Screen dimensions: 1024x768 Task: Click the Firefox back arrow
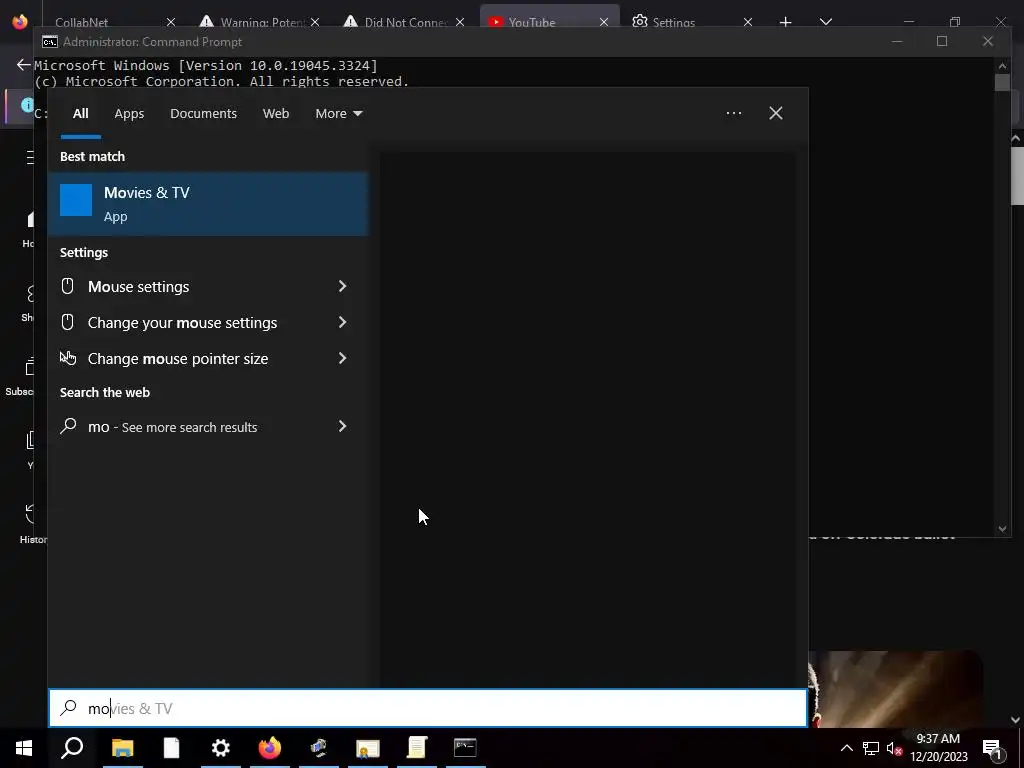point(24,65)
